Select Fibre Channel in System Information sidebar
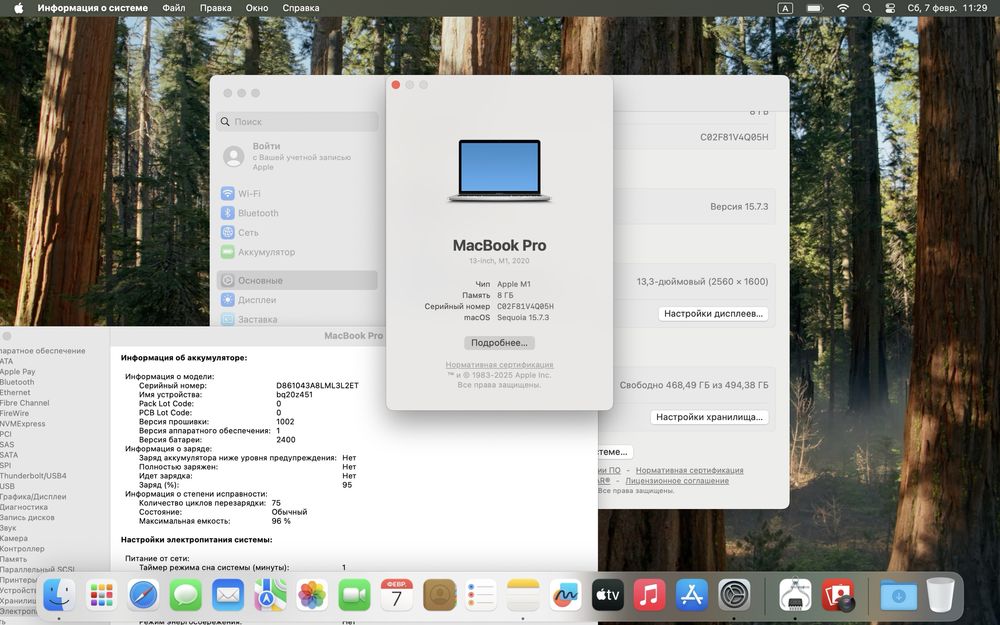Image resolution: width=1000 pixels, height=625 pixels. (25, 403)
